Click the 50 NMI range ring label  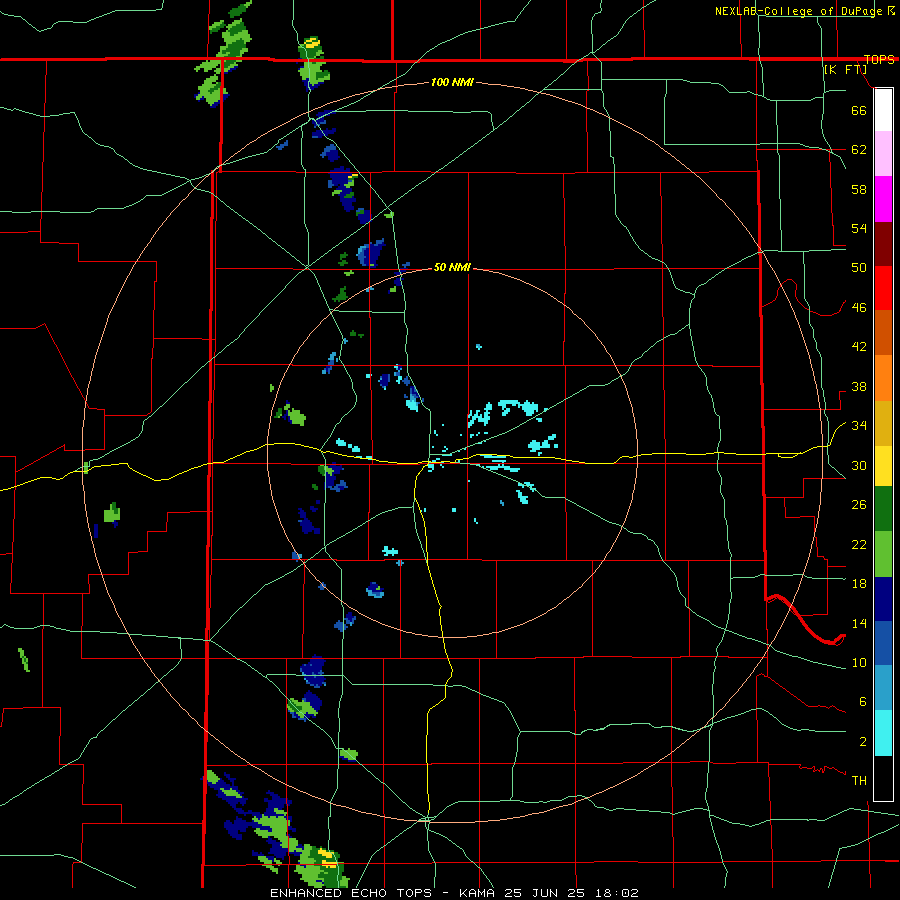[x=452, y=267]
